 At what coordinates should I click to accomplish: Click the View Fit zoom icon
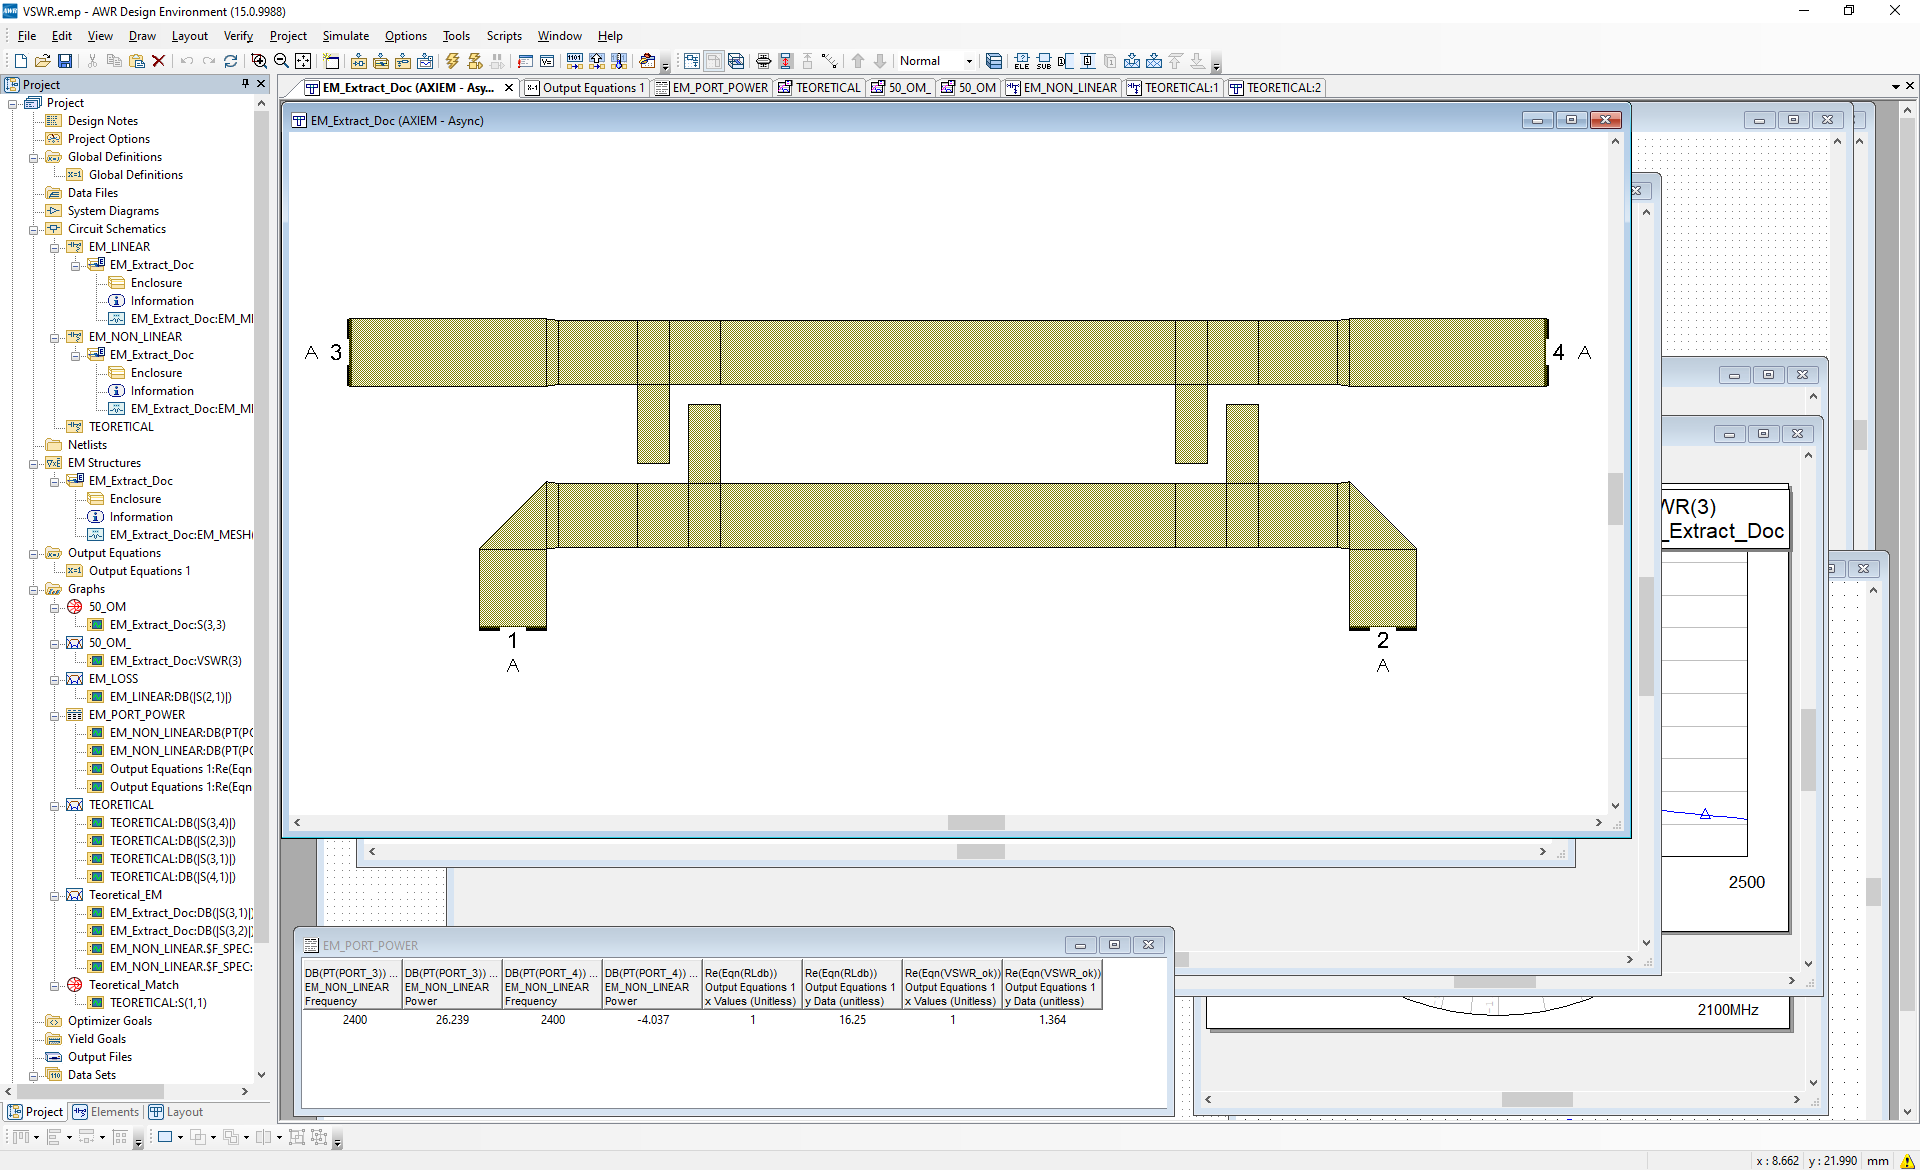(303, 61)
